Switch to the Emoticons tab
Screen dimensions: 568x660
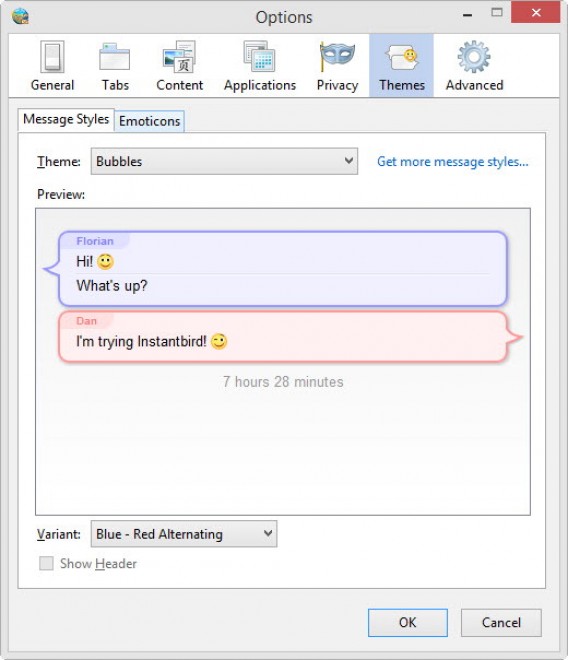[x=149, y=121]
